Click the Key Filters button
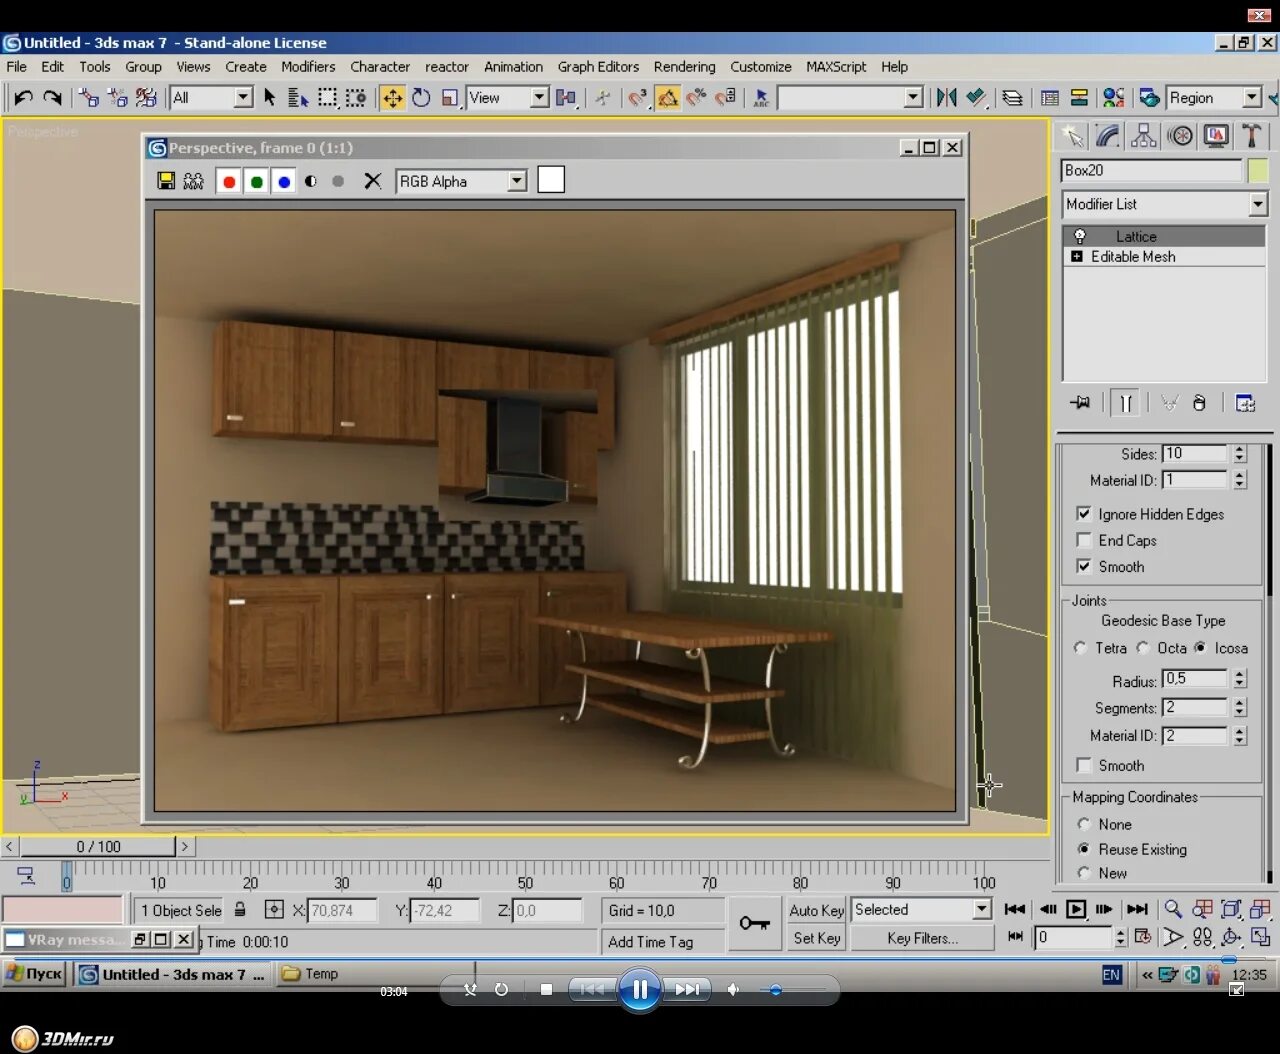1280x1054 pixels. pos(922,938)
